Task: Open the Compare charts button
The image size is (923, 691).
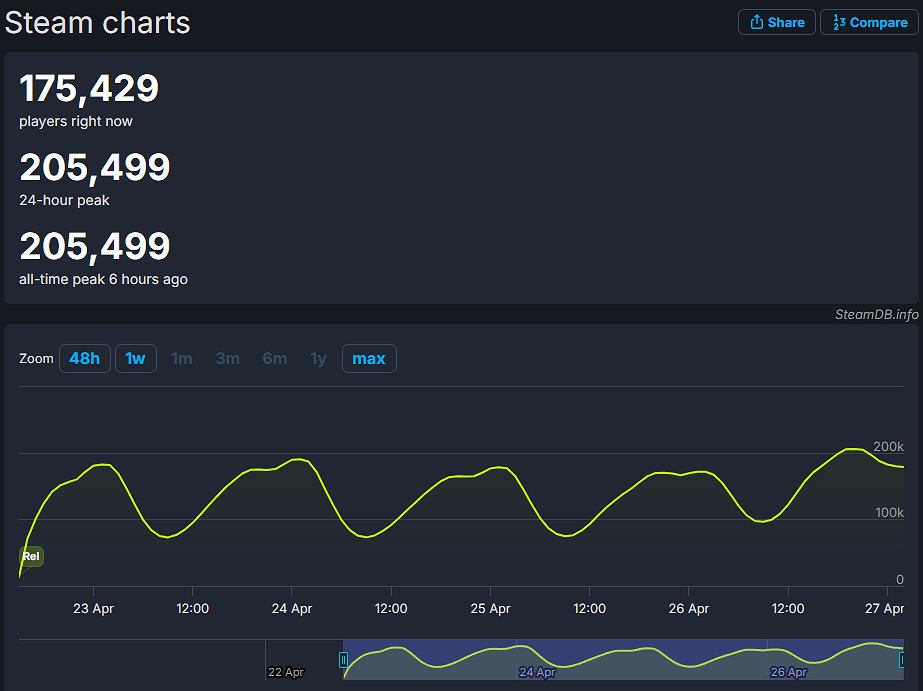Action: pyautogui.click(x=869, y=22)
